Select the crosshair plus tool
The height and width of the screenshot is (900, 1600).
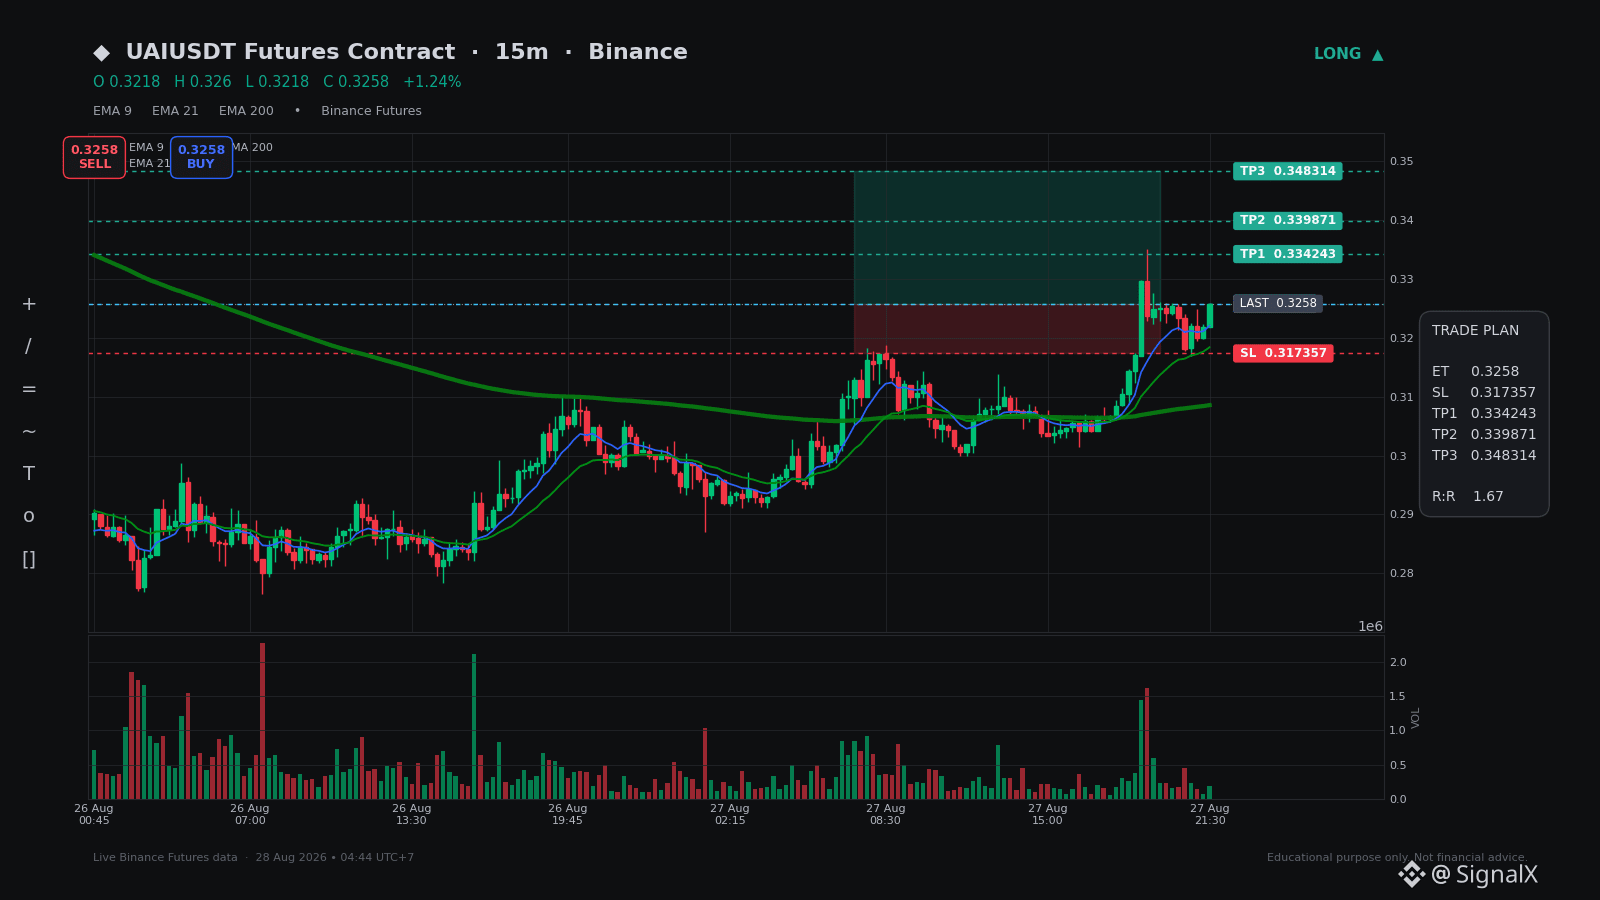click(29, 304)
